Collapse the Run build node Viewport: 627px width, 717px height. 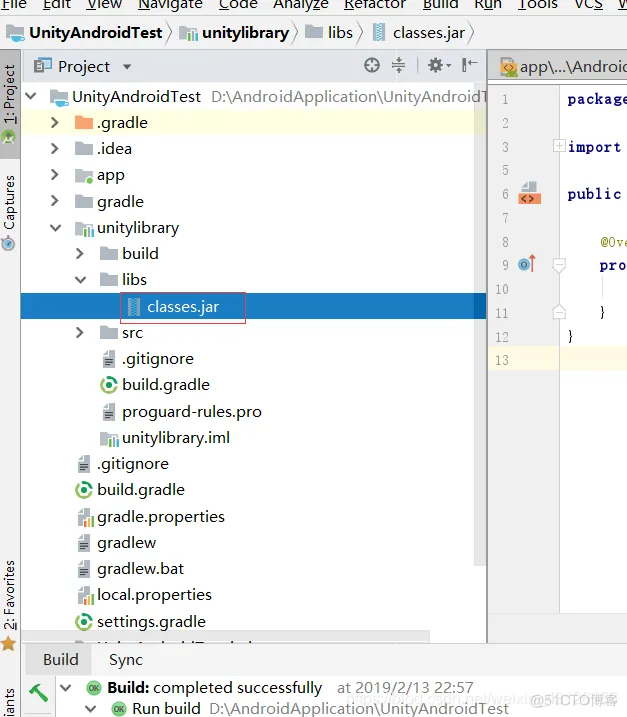(91, 709)
